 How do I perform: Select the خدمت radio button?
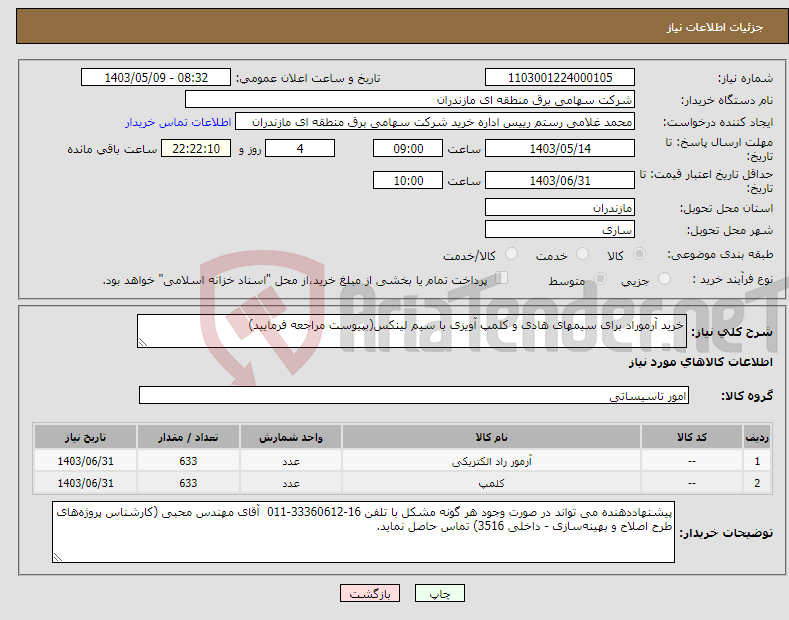click(x=582, y=254)
